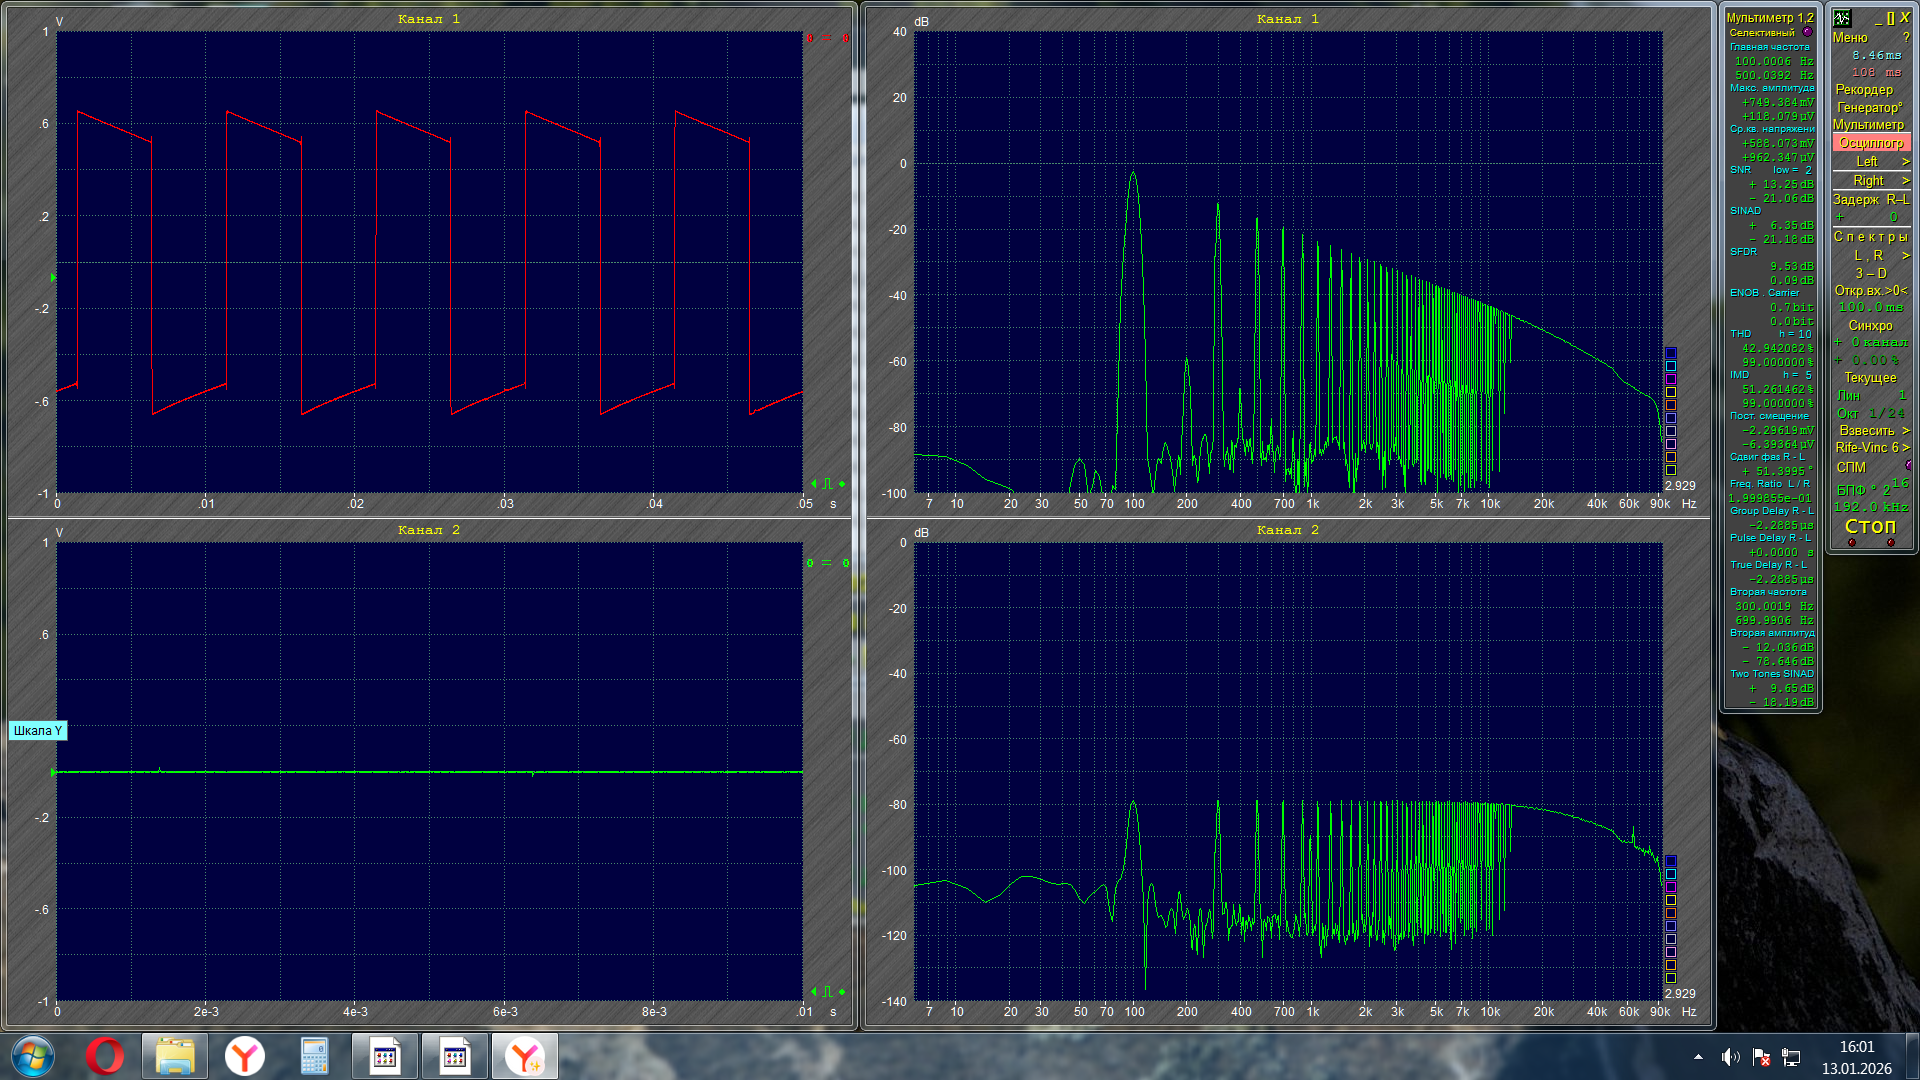Click the taskbar volume speaker icon

tap(1730, 1057)
